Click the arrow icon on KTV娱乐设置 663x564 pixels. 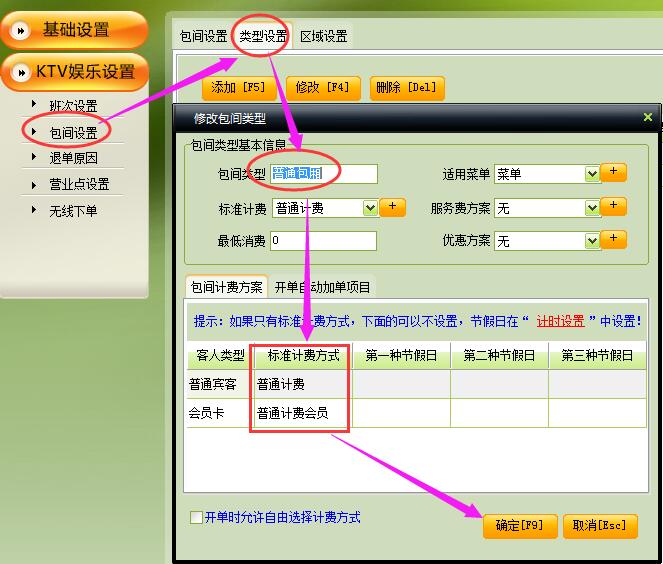(x=19, y=72)
